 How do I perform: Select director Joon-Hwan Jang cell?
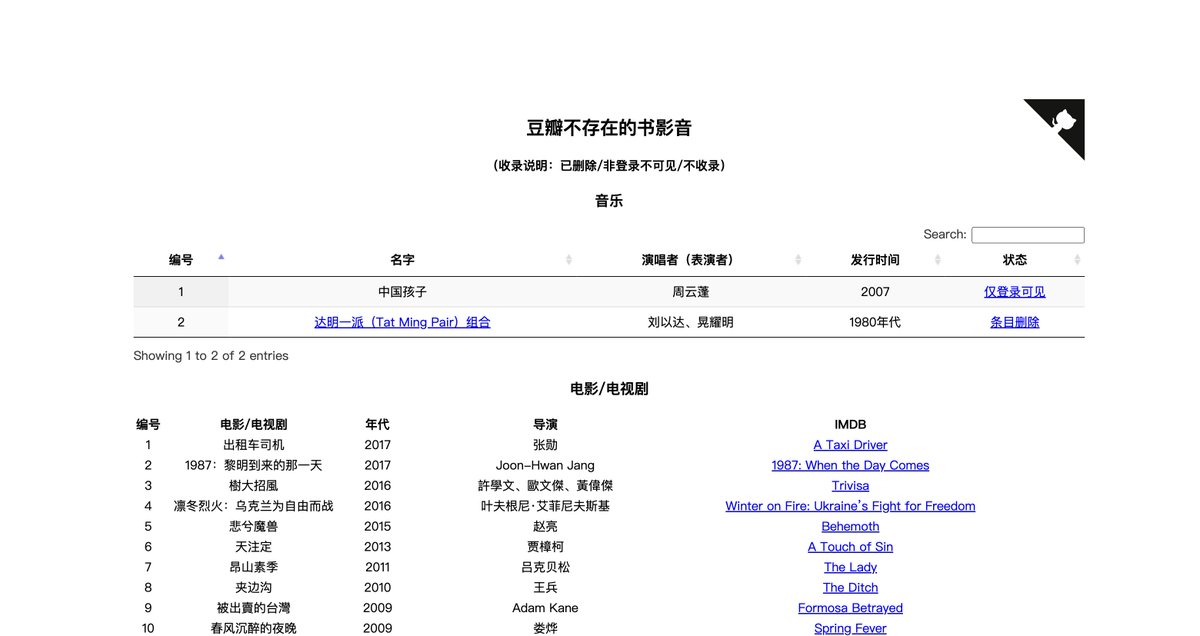tap(545, 465)
